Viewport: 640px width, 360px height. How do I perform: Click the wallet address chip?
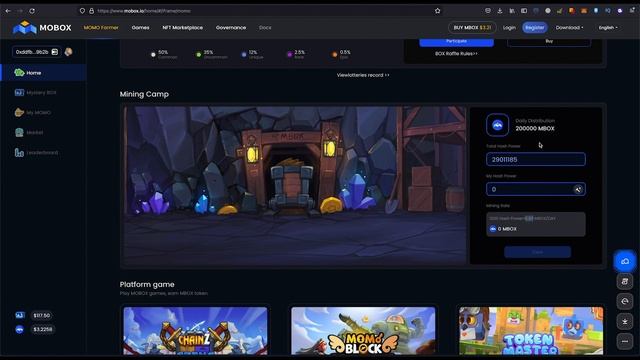click(x=36, y=52)
